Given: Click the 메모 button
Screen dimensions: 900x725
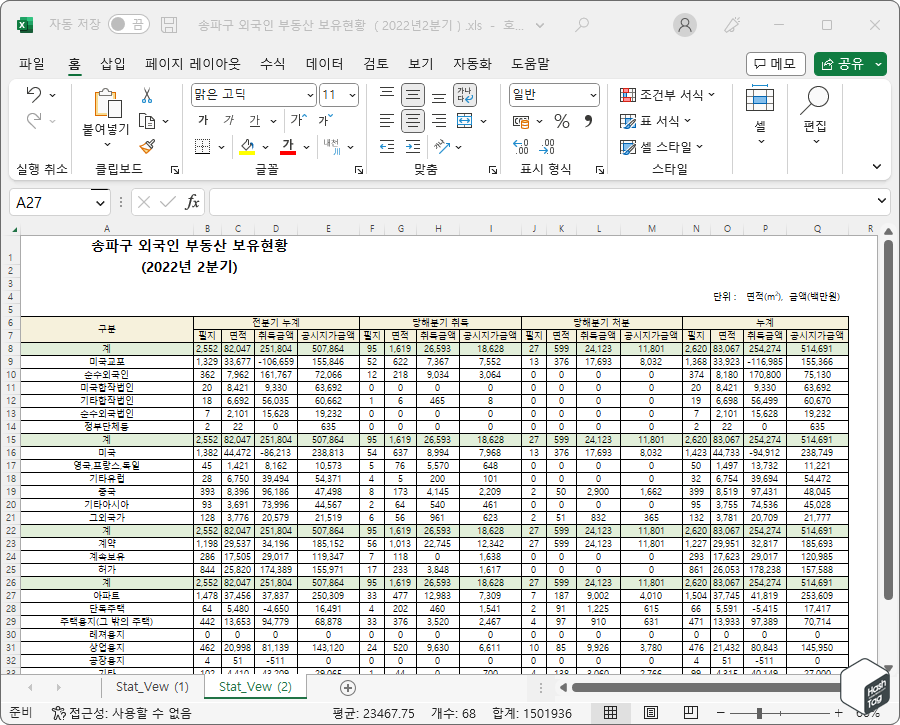Looking at the screenshot, I should pyautogui.click(x=775, y=63).
